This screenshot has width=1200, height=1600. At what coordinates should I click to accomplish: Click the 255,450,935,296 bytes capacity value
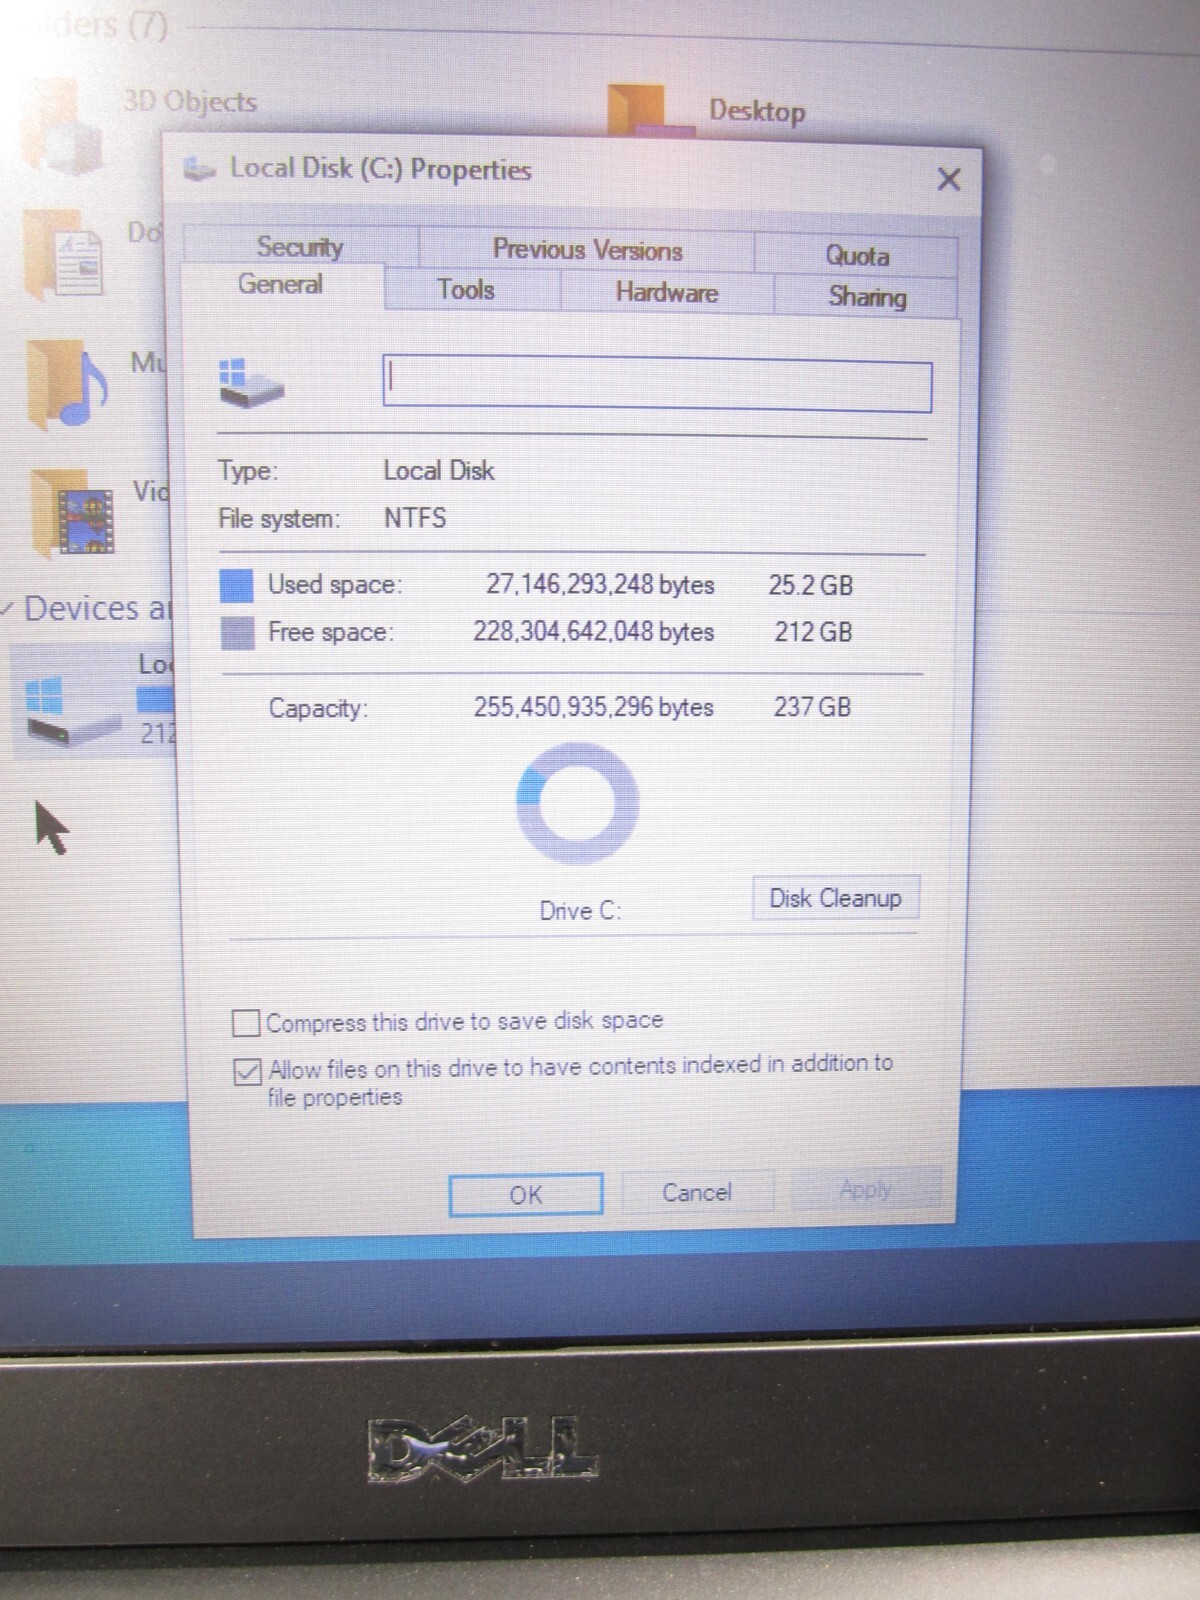click(593, 707)
